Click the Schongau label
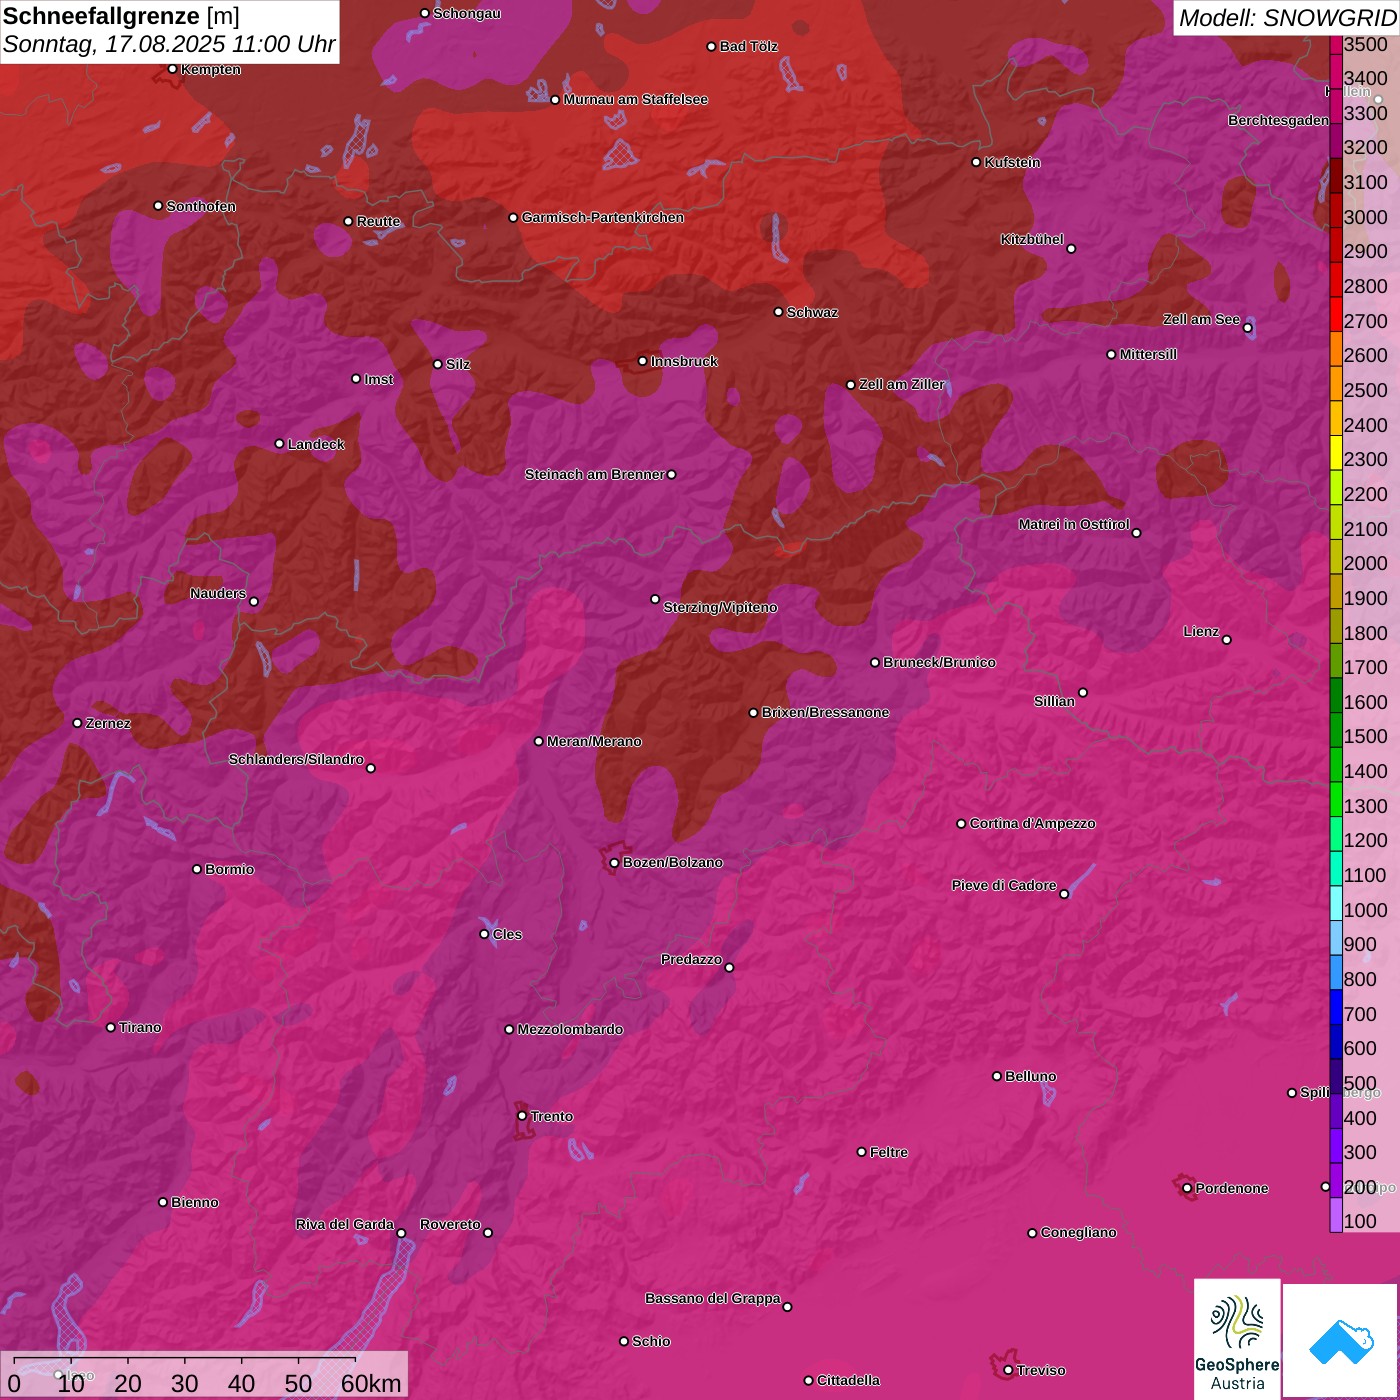 click(467, 13)
